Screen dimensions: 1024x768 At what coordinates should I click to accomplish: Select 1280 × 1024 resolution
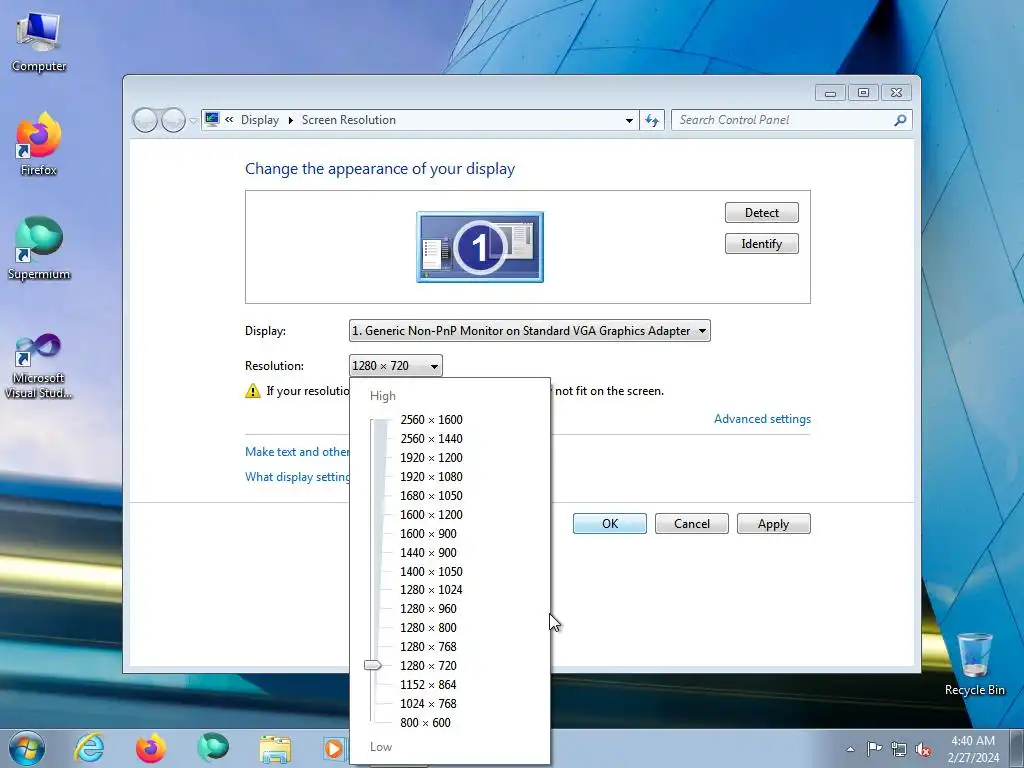click(x=431, y=590)
